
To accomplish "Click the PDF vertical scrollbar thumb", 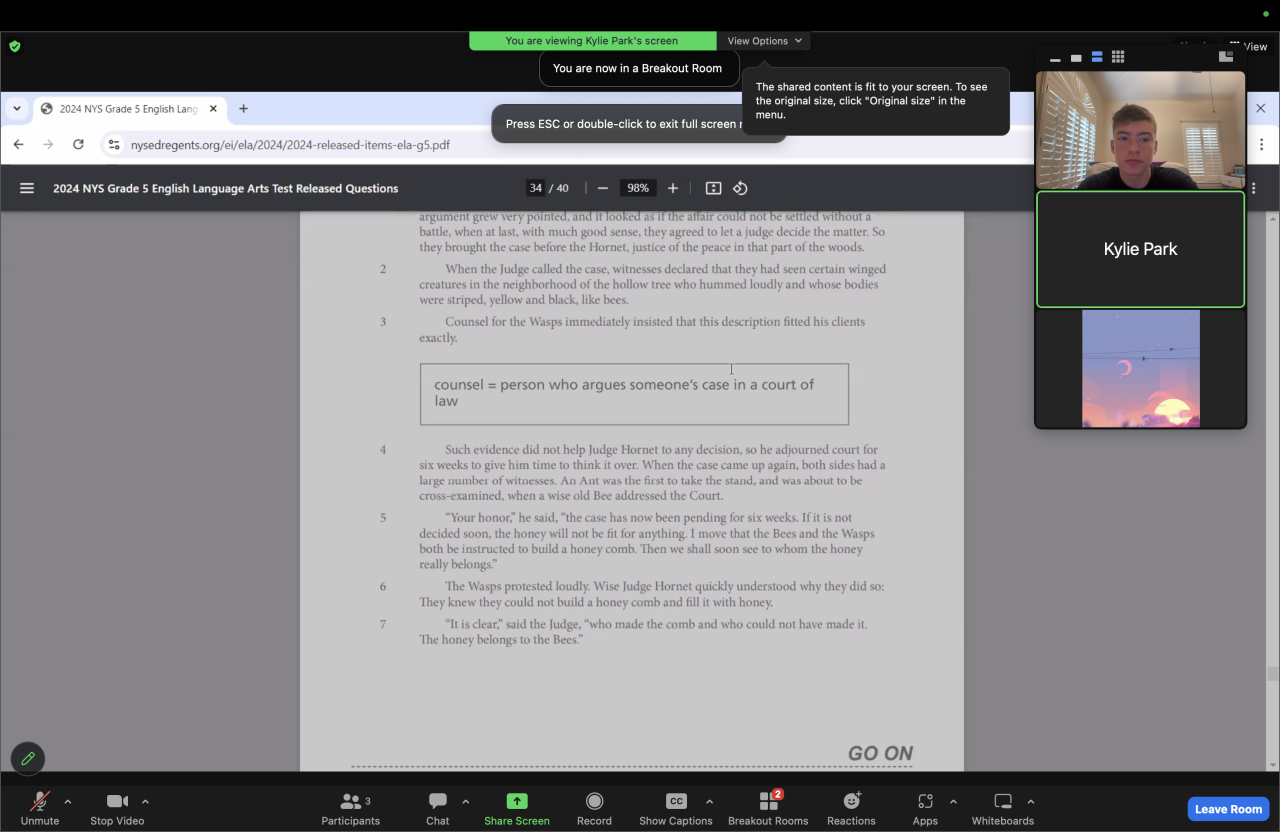I will pos(1273,674).
